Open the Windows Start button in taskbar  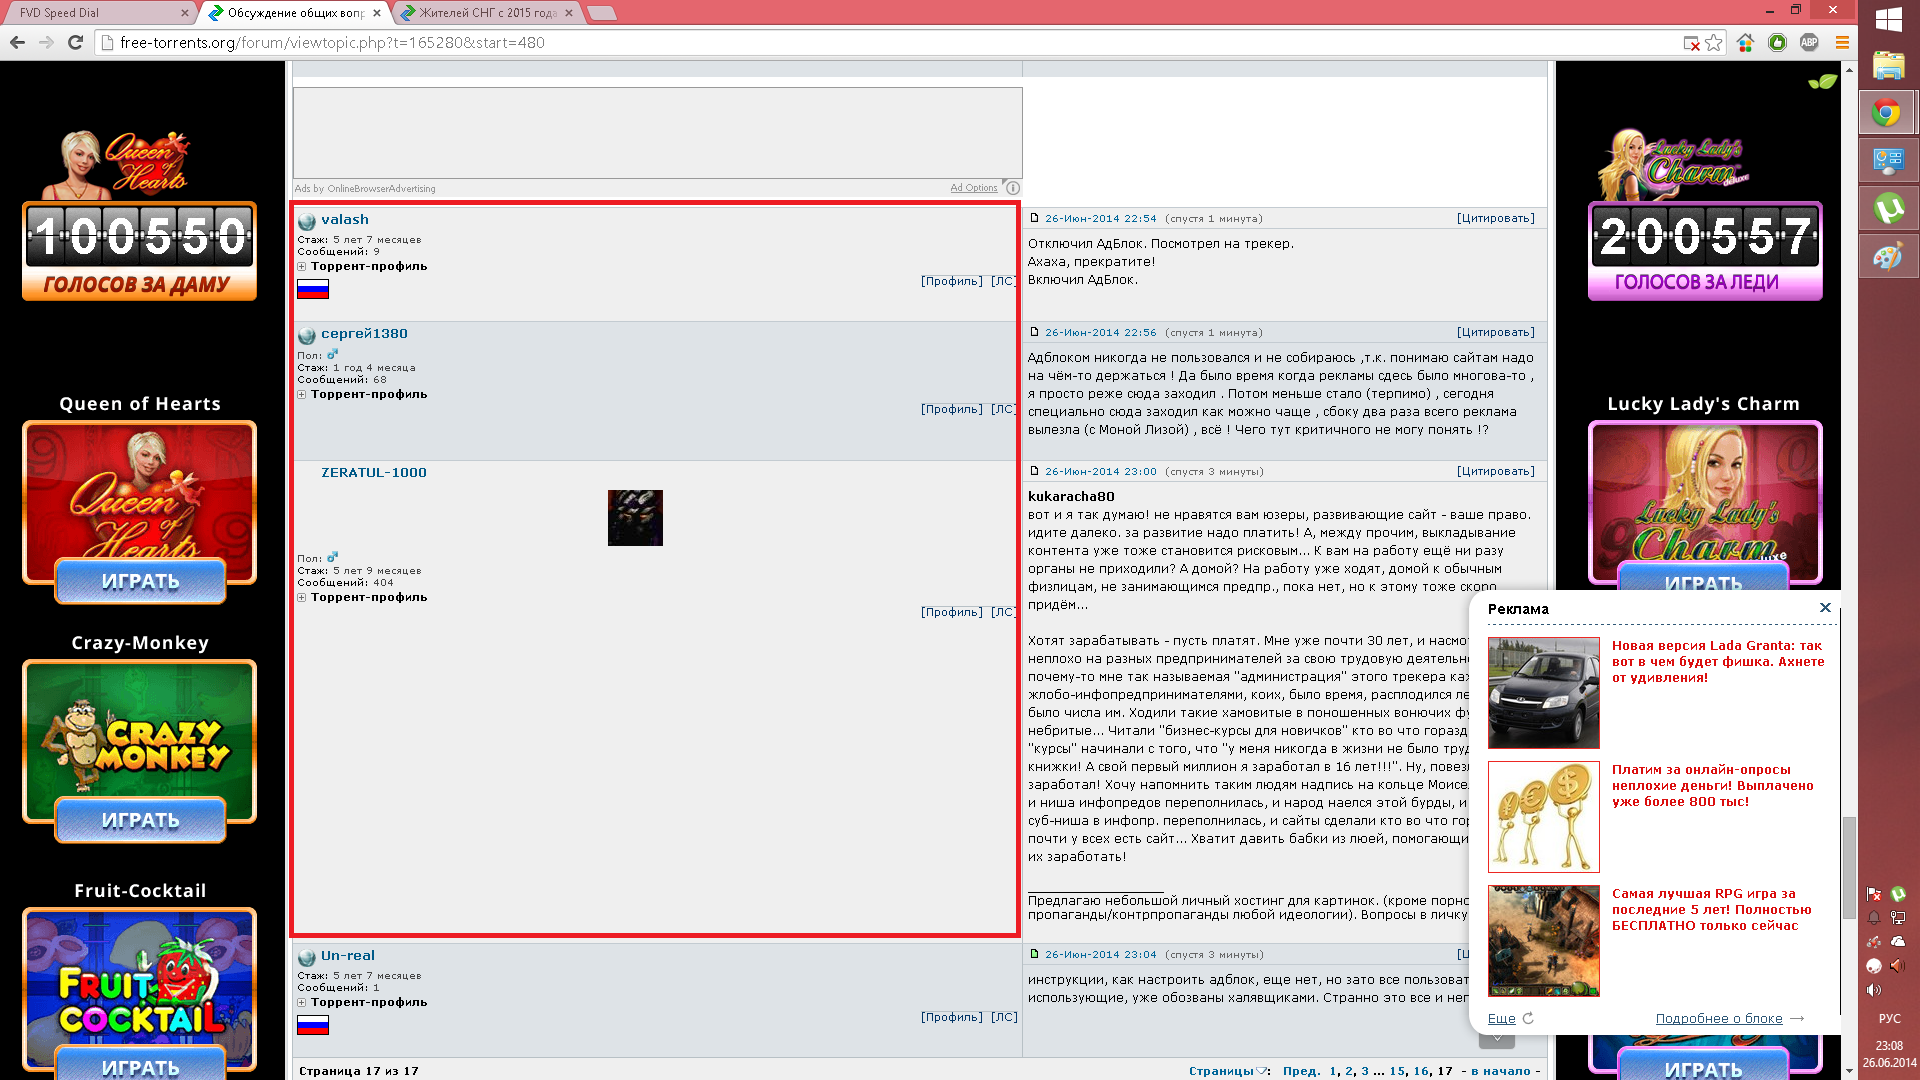(1889, 20)
